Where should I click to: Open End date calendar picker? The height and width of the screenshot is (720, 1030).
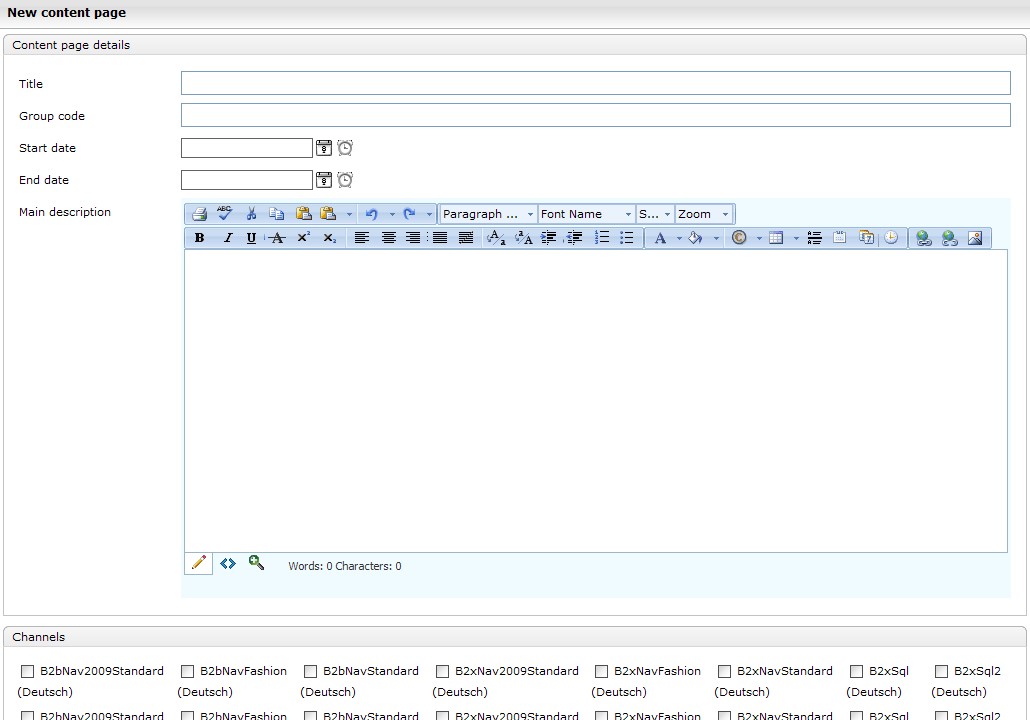pos(324,179)
